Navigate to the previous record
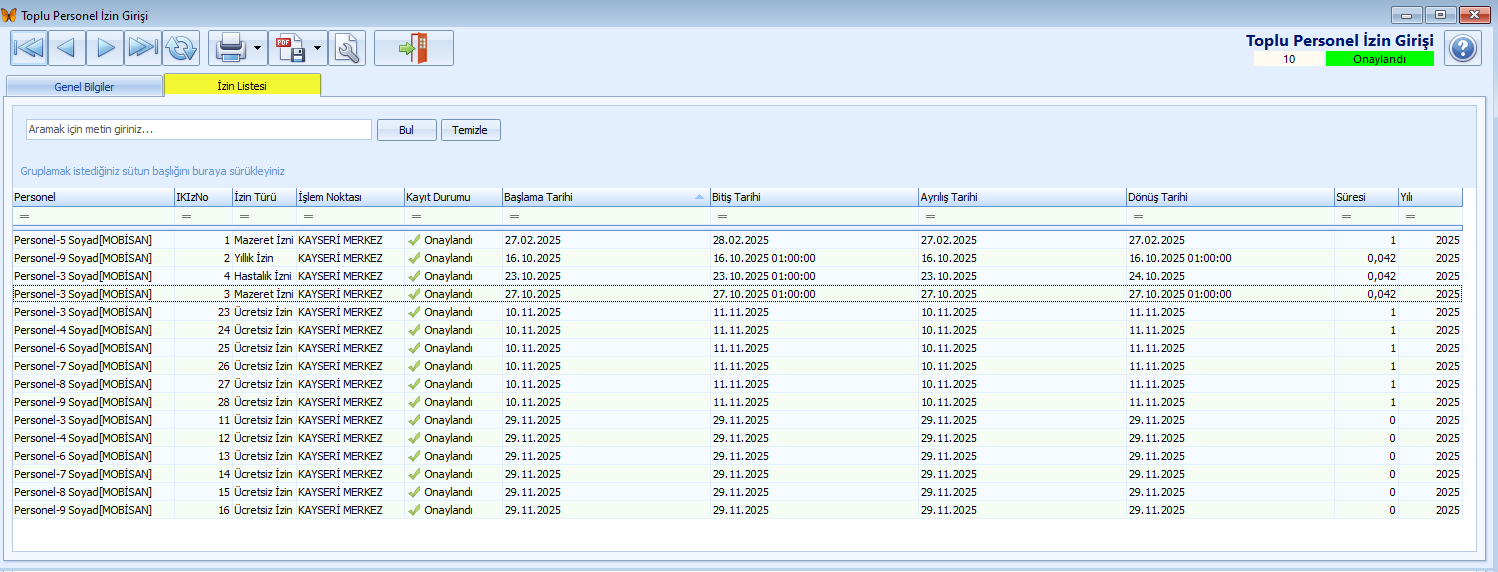Viewport: 1498px width, 572px height. tap(67, 48)
